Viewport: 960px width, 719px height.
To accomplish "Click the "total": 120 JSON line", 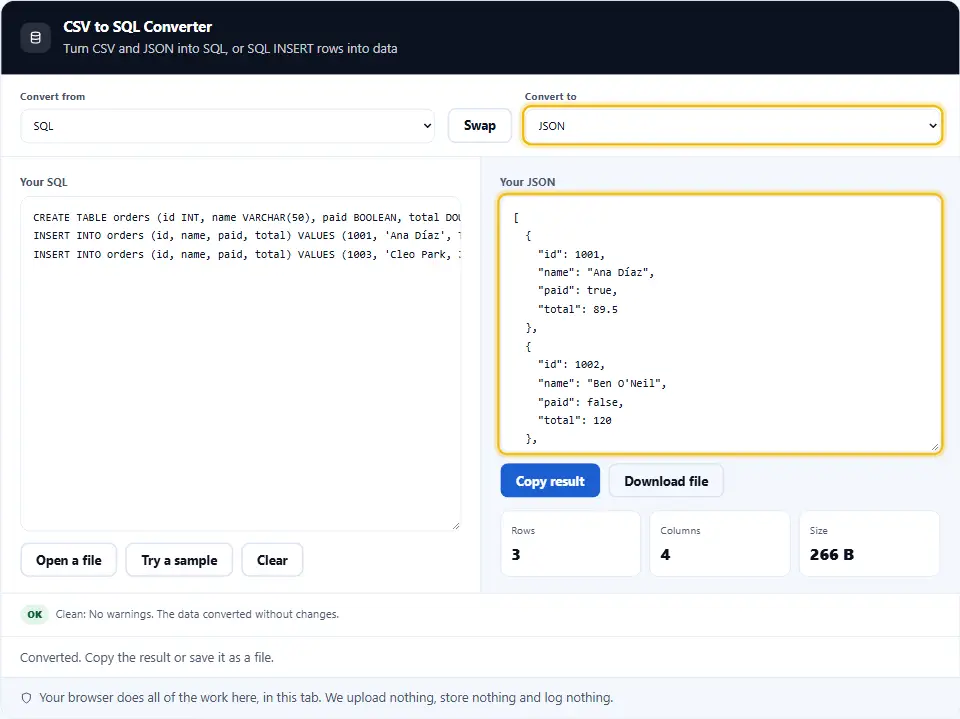I will 574,420.
